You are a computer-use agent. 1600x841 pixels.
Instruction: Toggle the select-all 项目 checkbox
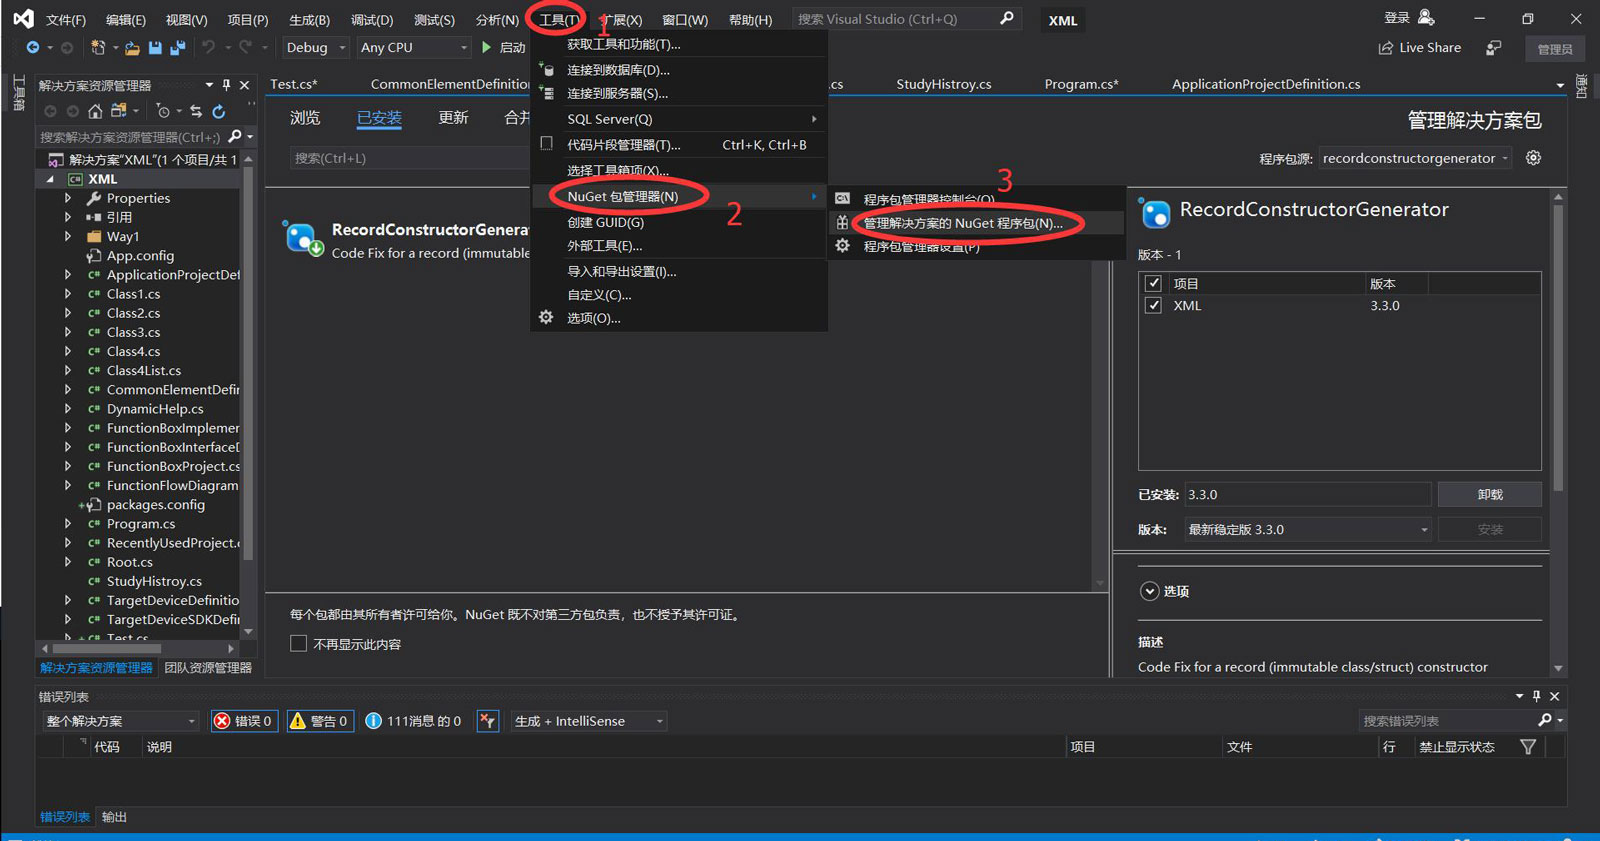click(x=1153, y=283)
